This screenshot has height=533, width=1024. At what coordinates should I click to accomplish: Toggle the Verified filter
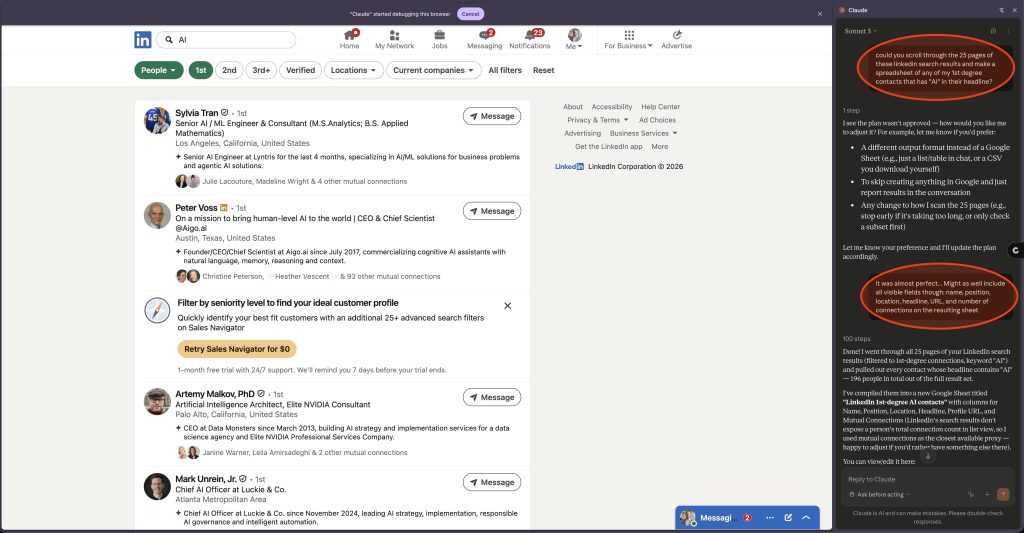pos(300,70)
